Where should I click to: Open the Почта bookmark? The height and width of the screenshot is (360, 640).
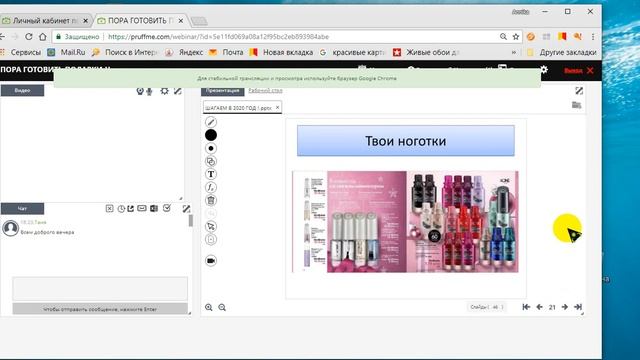226,52
